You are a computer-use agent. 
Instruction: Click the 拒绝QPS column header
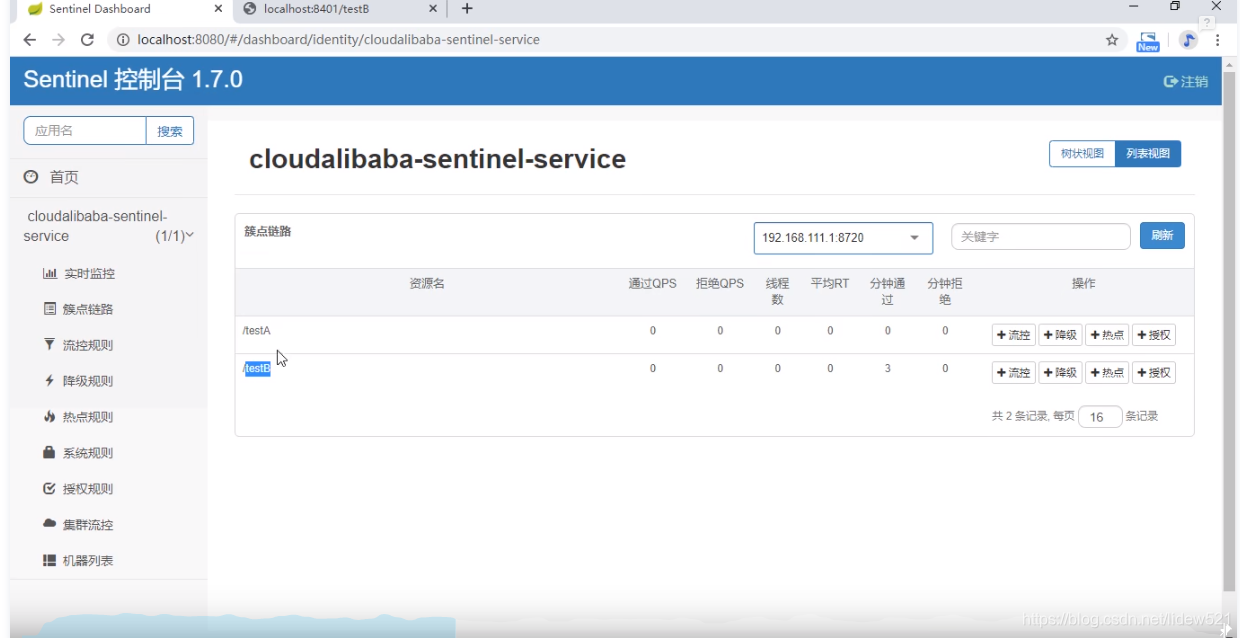tap(720, 283)
